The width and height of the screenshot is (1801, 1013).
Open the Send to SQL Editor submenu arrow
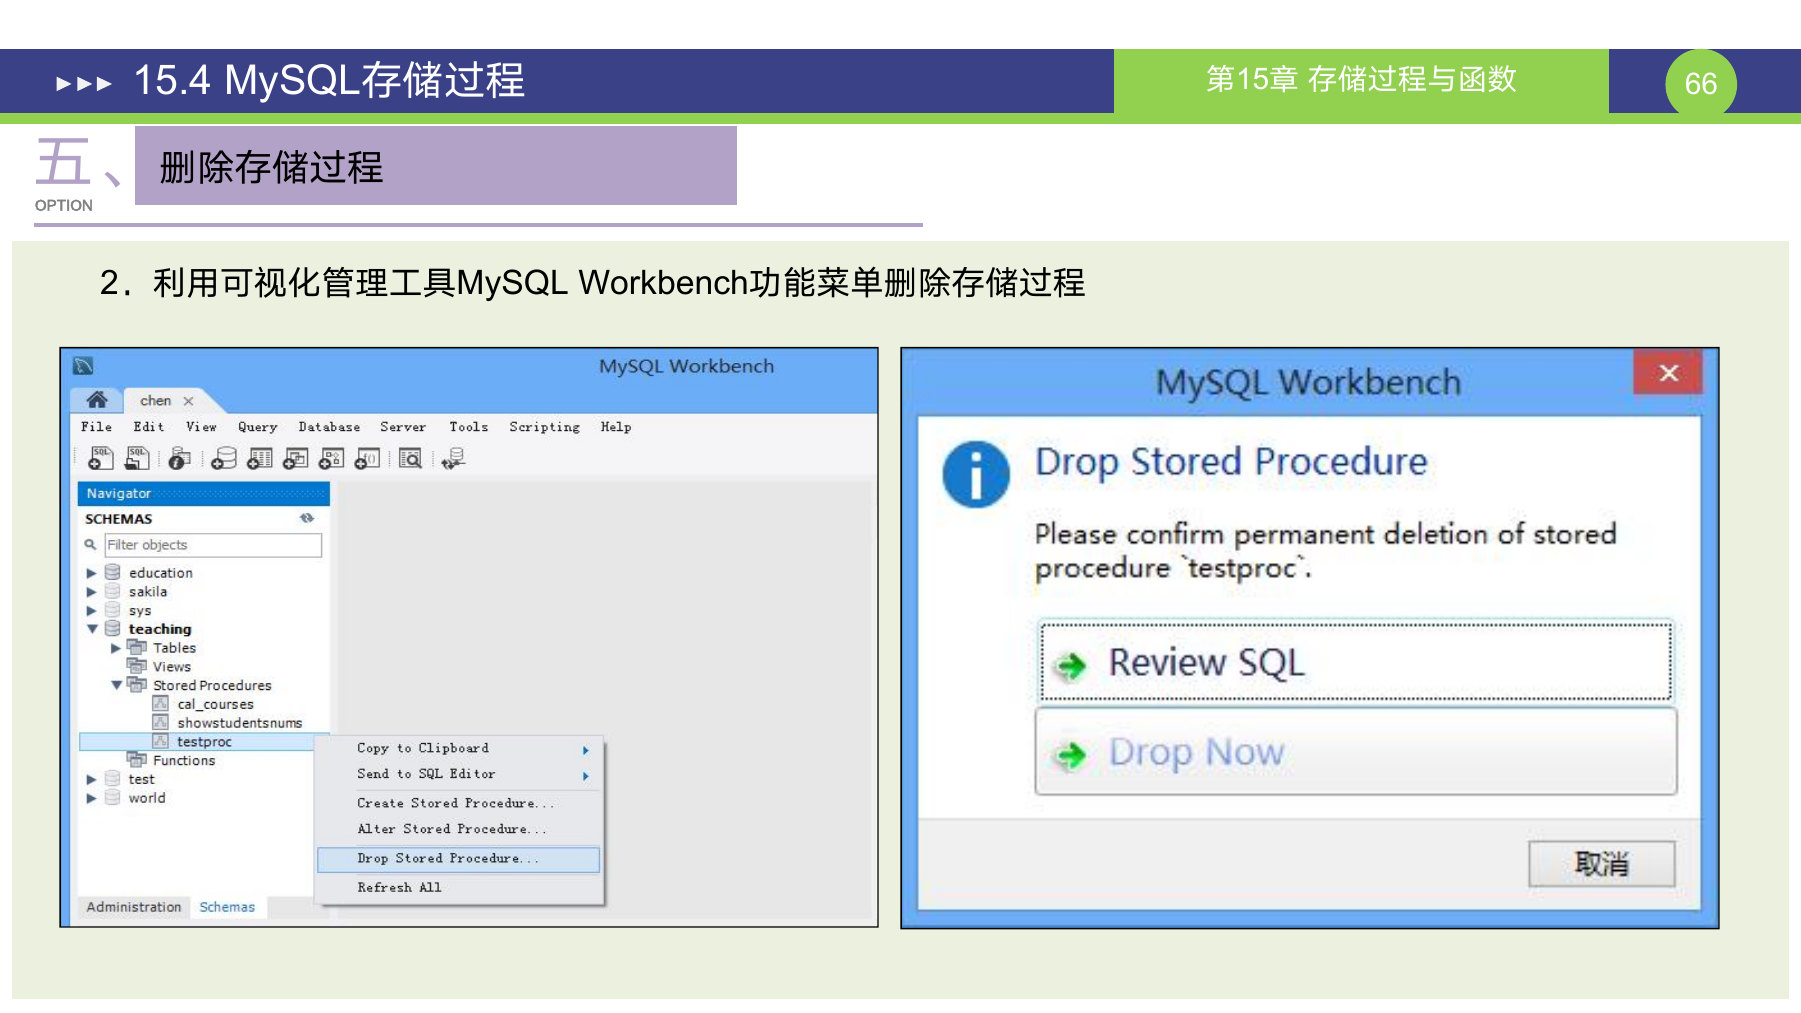(x=586, y=776)
